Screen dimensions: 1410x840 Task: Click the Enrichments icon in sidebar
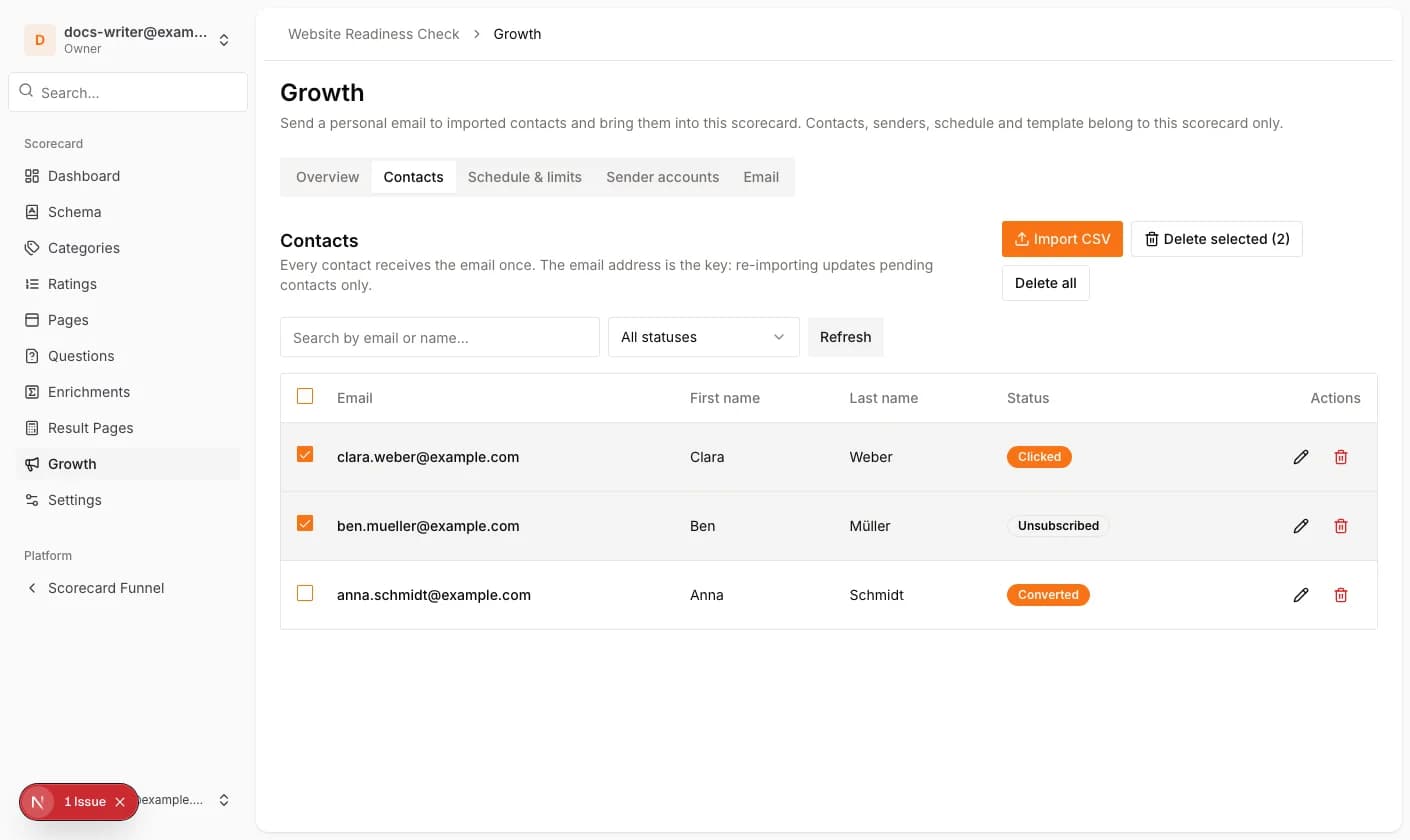click(32, 392)
